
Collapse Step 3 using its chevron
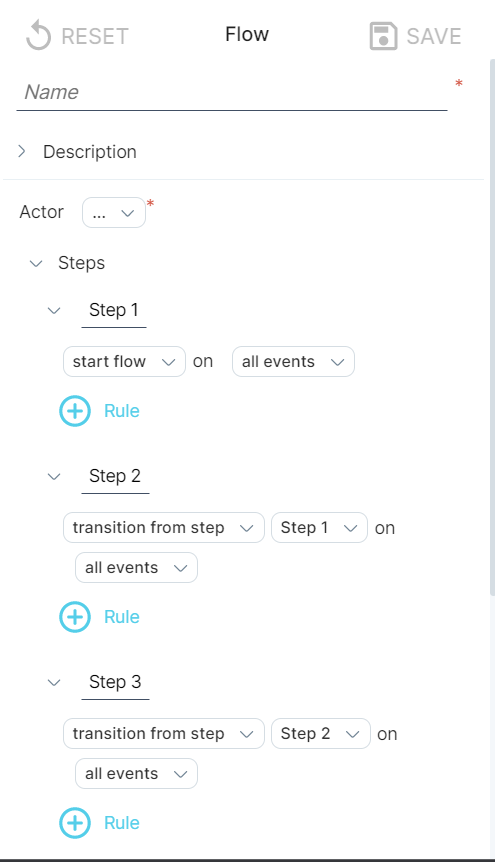[x=54, y=683]
